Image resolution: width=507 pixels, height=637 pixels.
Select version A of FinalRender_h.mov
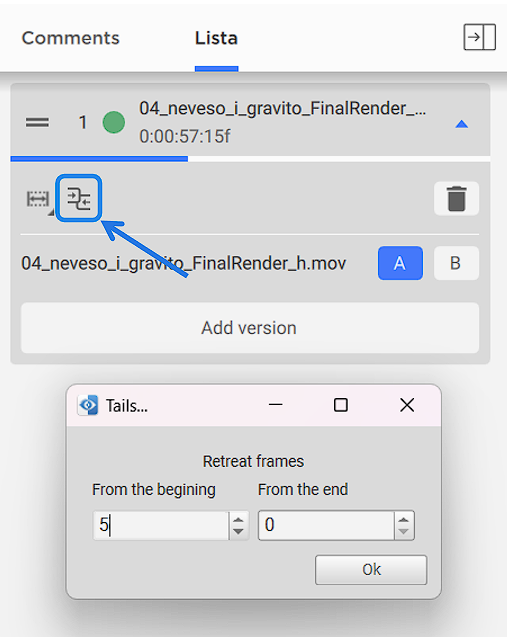(400, 263)
